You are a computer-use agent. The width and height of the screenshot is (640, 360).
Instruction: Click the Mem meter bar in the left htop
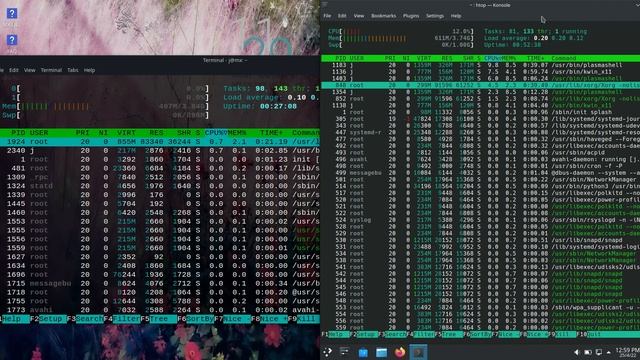click(106, 107)
